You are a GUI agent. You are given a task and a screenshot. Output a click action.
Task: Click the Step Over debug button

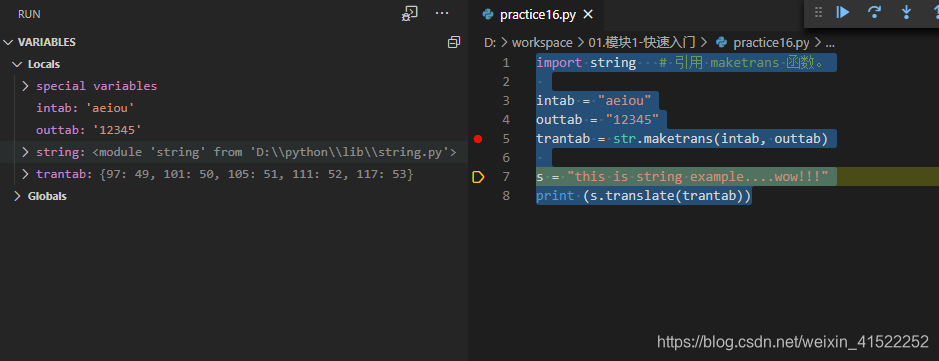pos(875,12)
